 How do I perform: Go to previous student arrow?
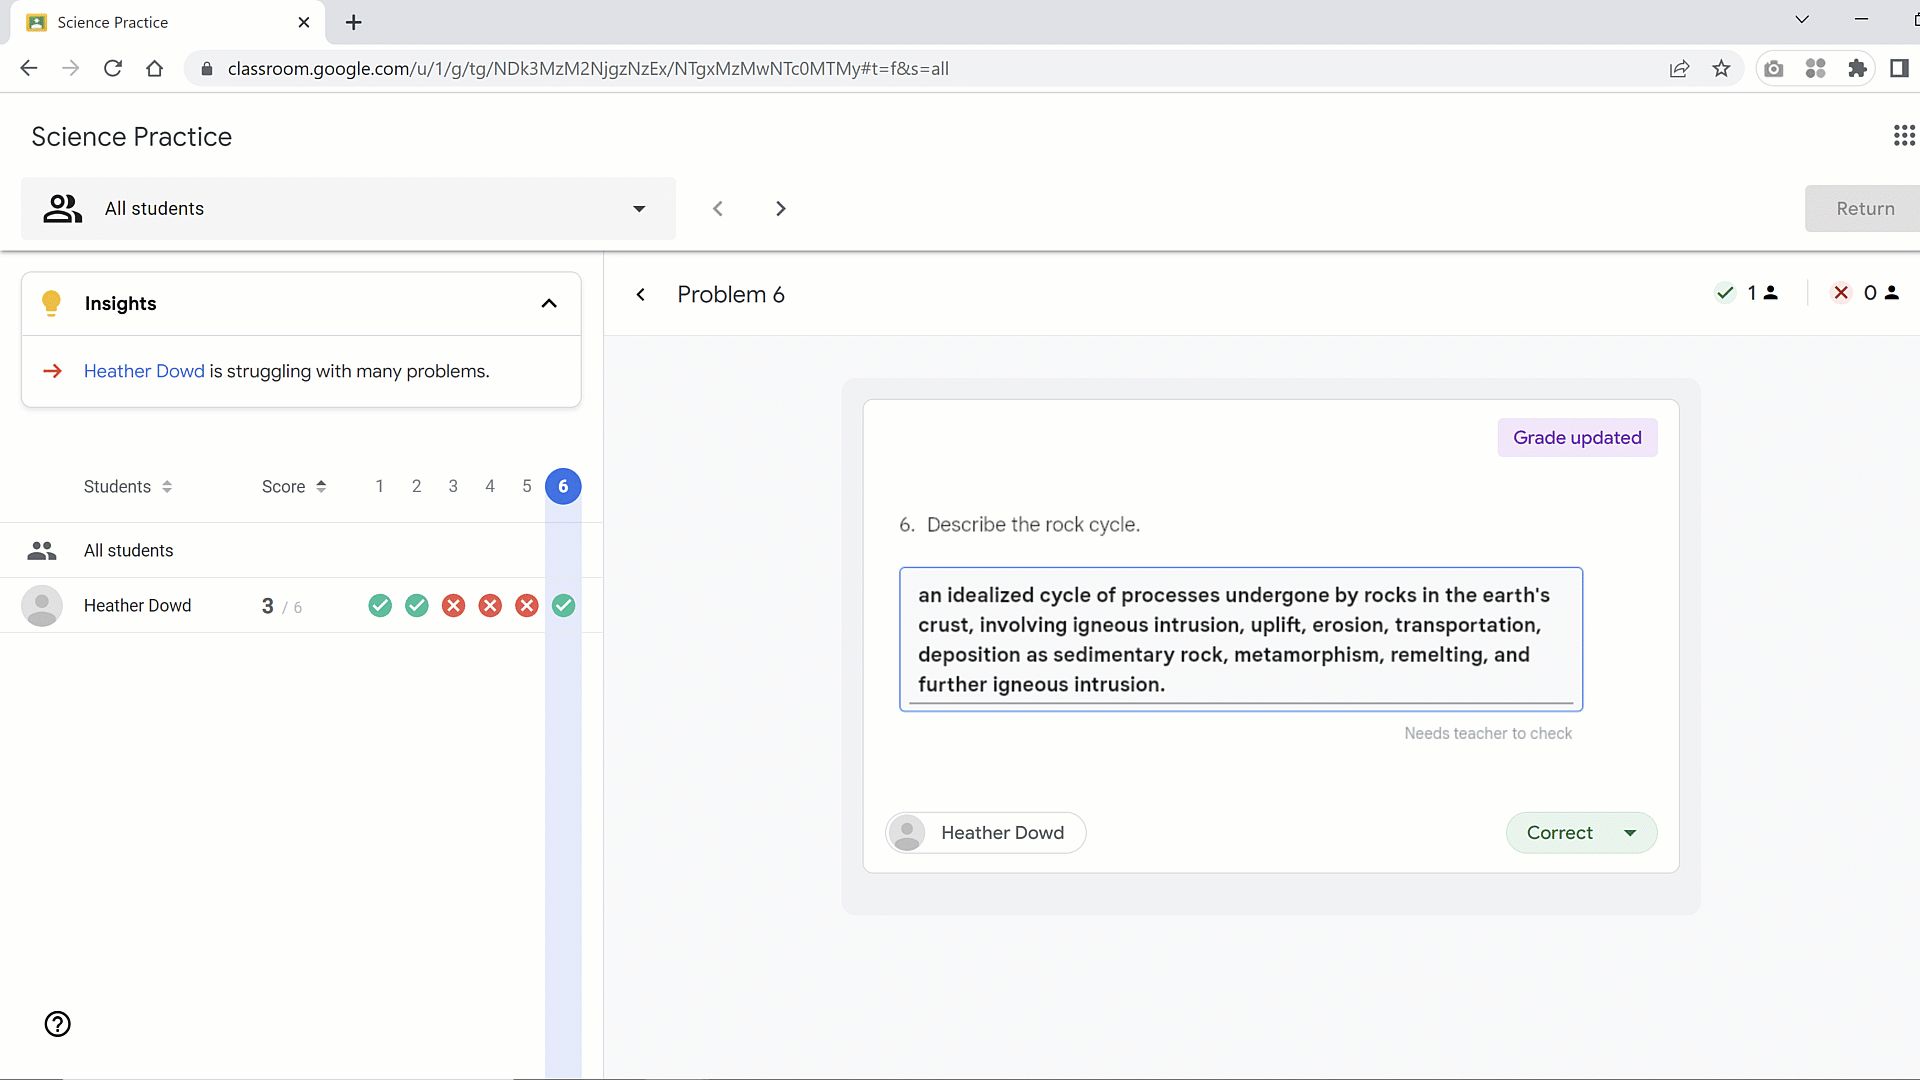point(718,209)
